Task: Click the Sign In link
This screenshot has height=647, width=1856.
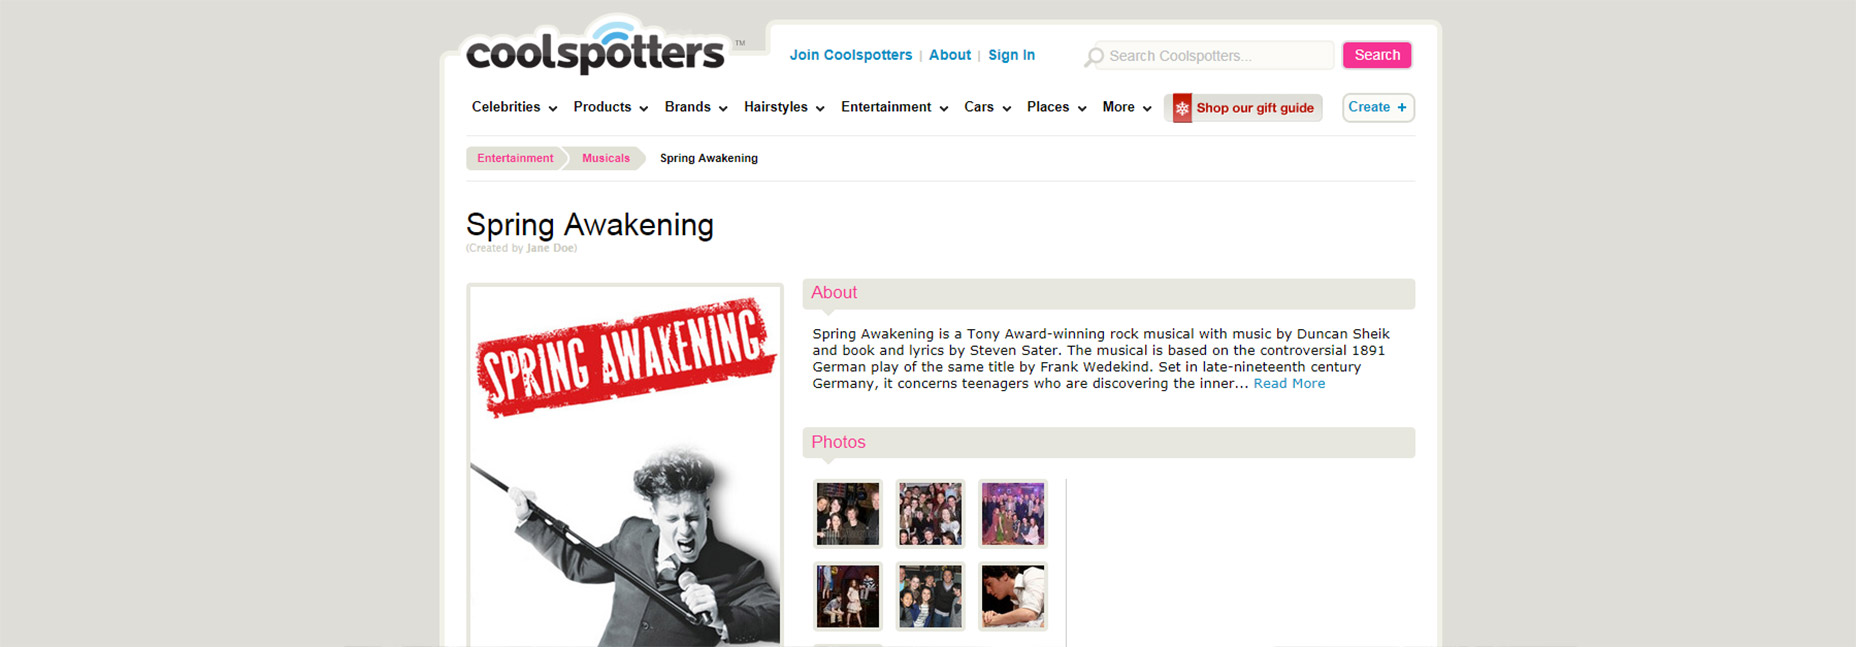Action: [x=1011, y=55]
